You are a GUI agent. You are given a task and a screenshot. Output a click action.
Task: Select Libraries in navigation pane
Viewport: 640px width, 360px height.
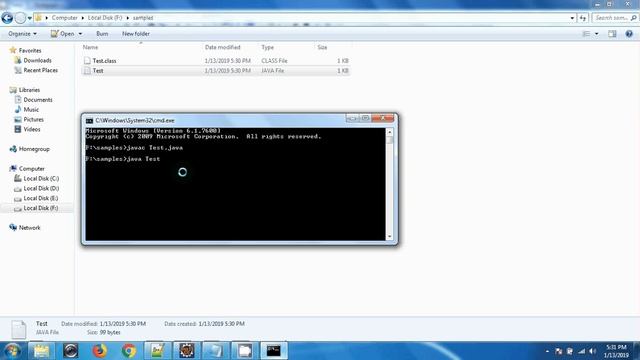tap(29, 90)
